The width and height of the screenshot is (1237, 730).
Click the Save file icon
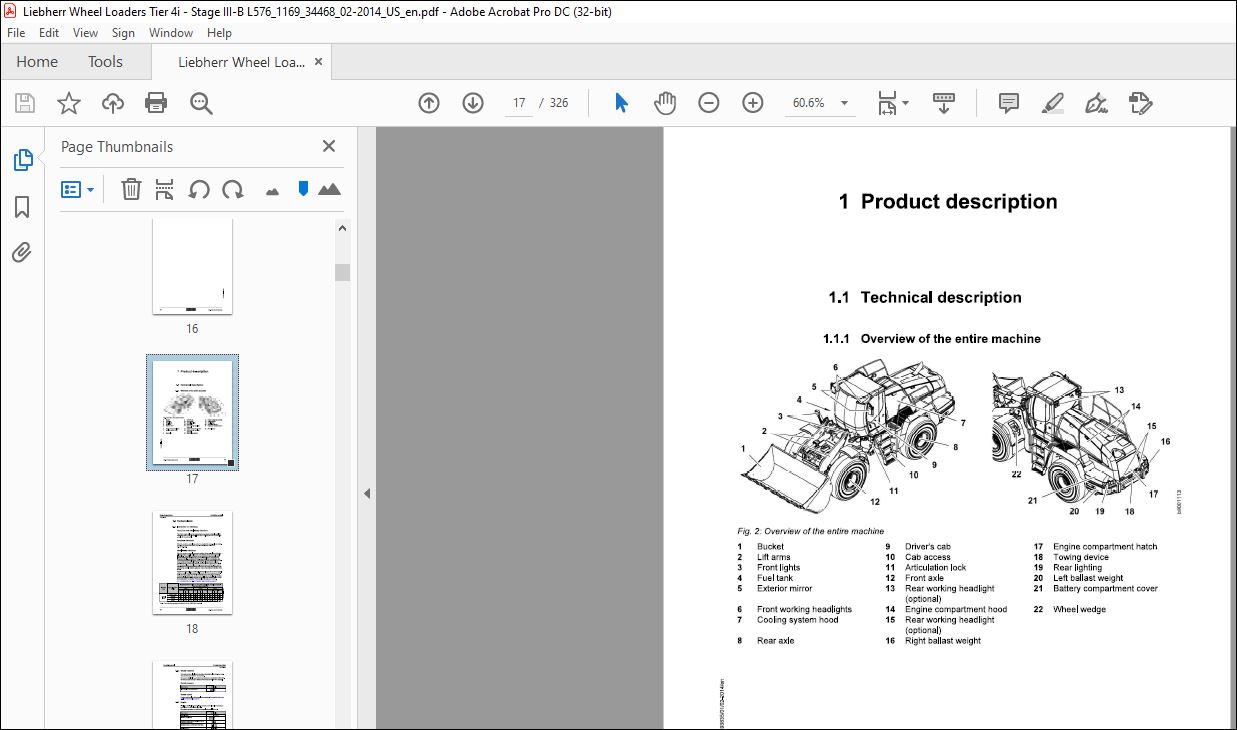pyautogui.click(x=25, y=102)
